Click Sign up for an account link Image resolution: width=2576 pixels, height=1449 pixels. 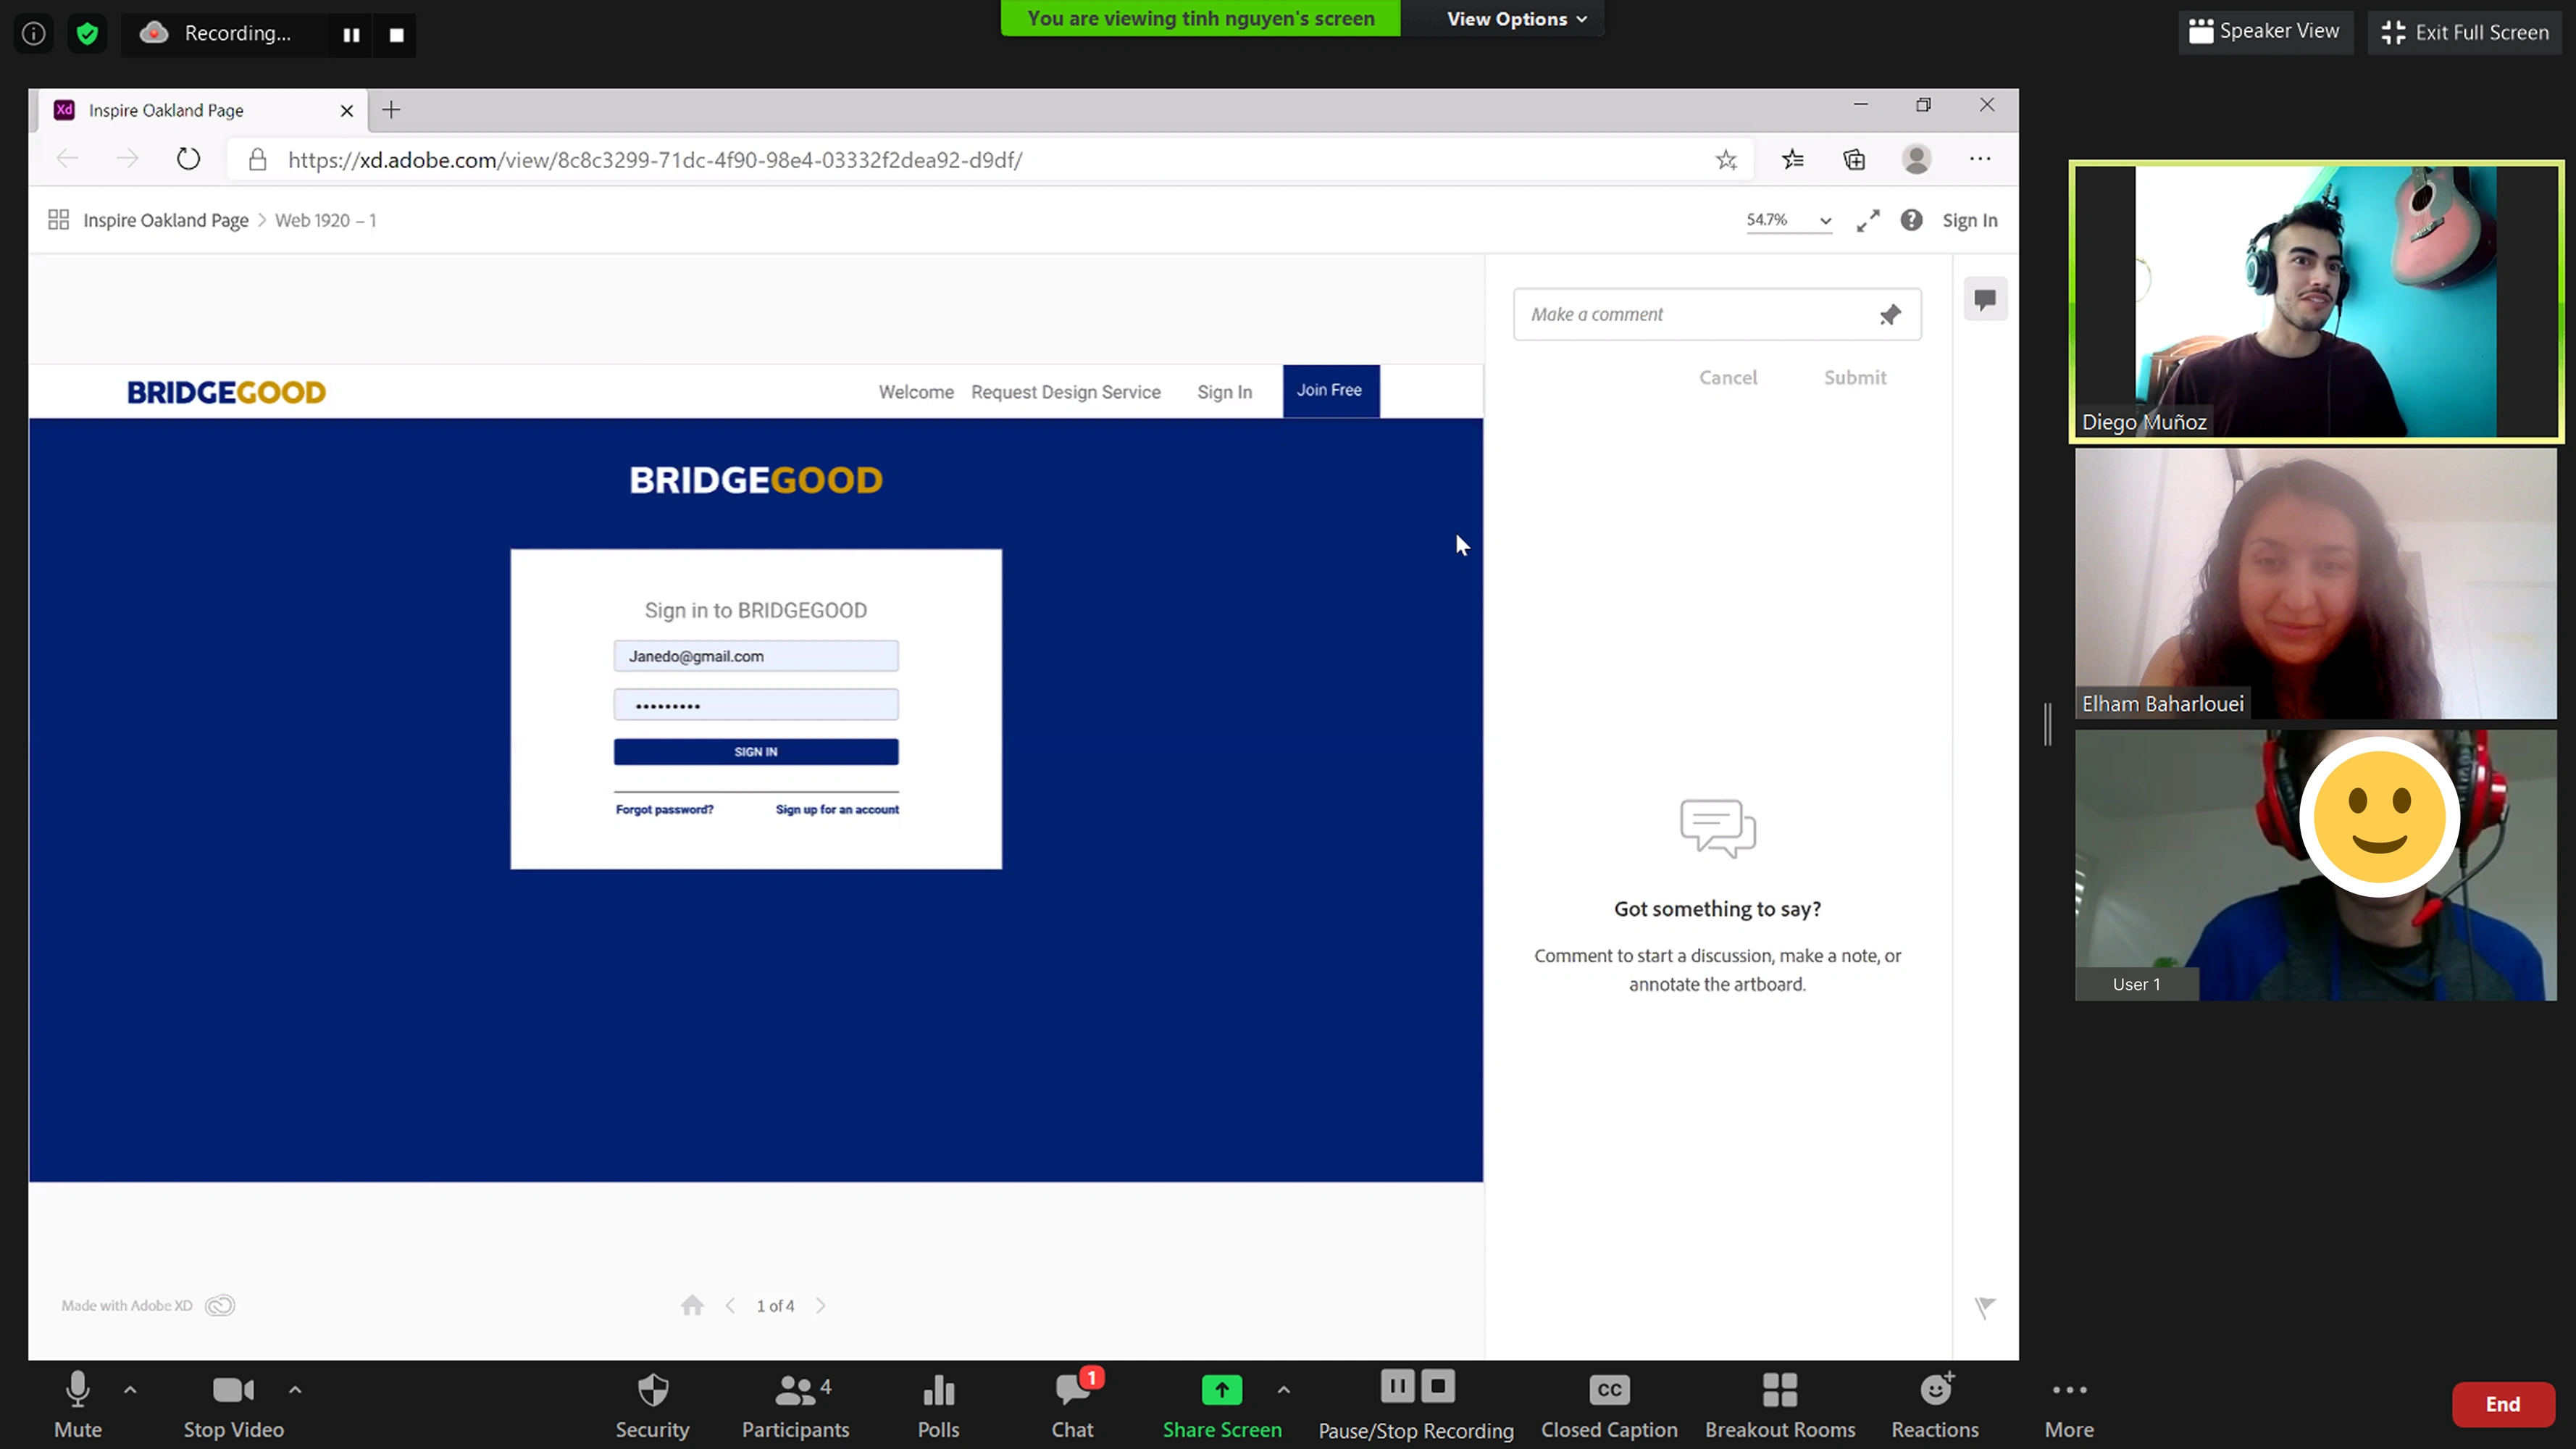coord(837,809)
